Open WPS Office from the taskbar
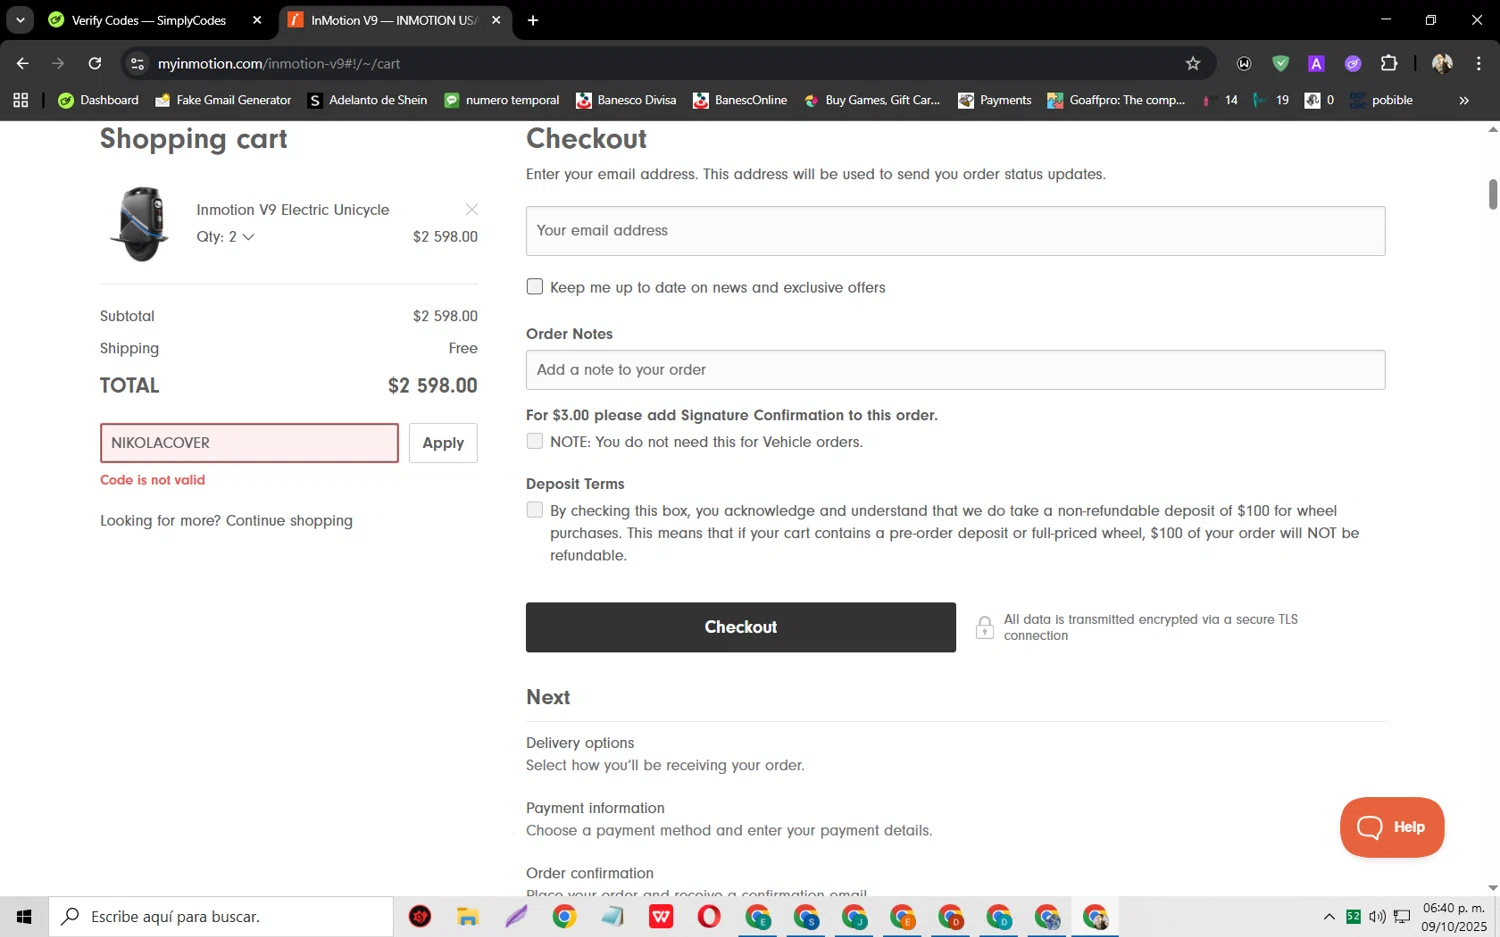The width and height of the screenshot is (1500, 937). (661, 916)
